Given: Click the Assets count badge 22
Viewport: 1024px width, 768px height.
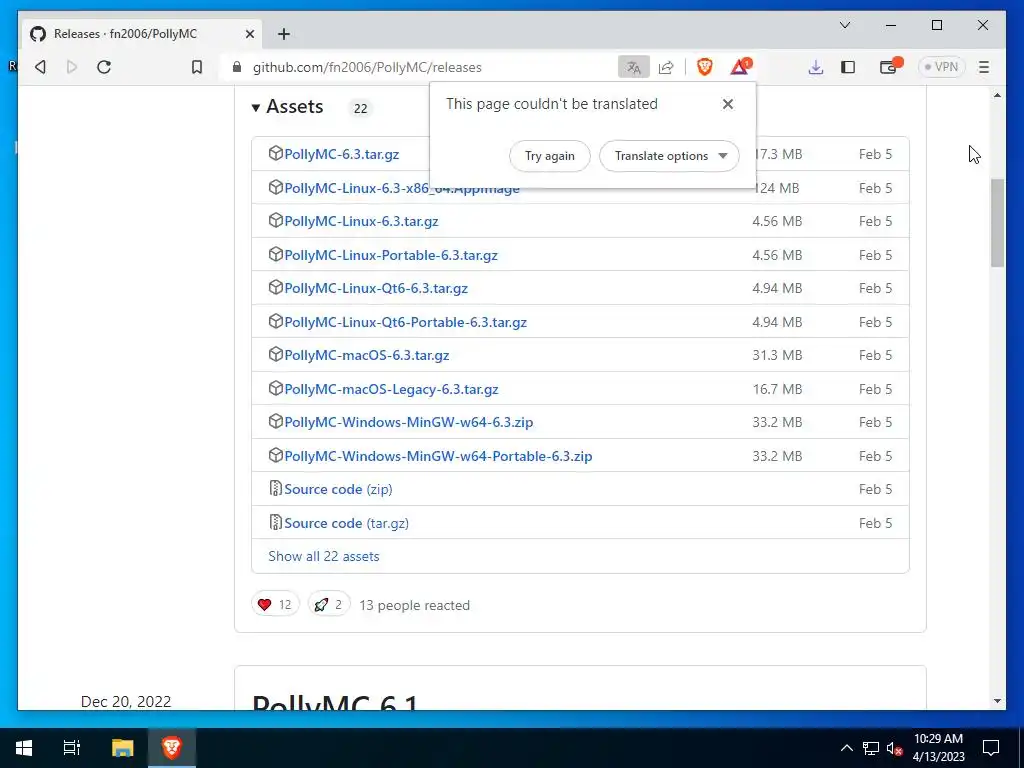Looking at the screenshot, I should click(360, 108).
